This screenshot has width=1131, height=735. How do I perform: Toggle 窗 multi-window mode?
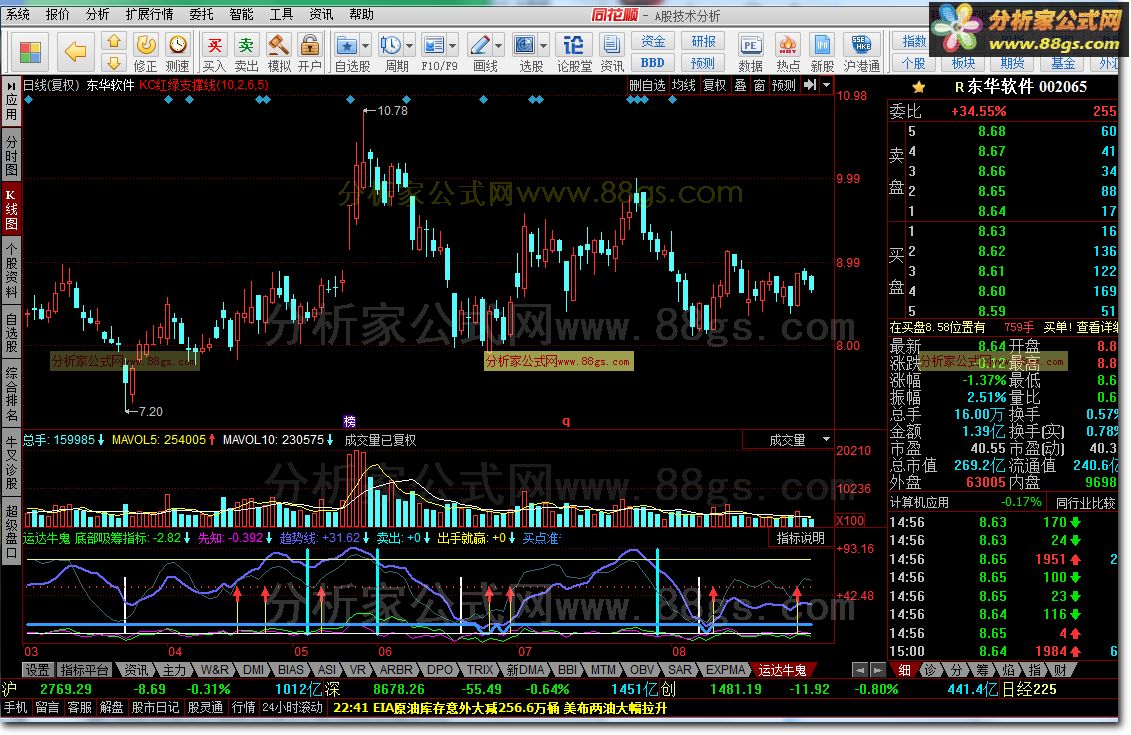[759, 85]
